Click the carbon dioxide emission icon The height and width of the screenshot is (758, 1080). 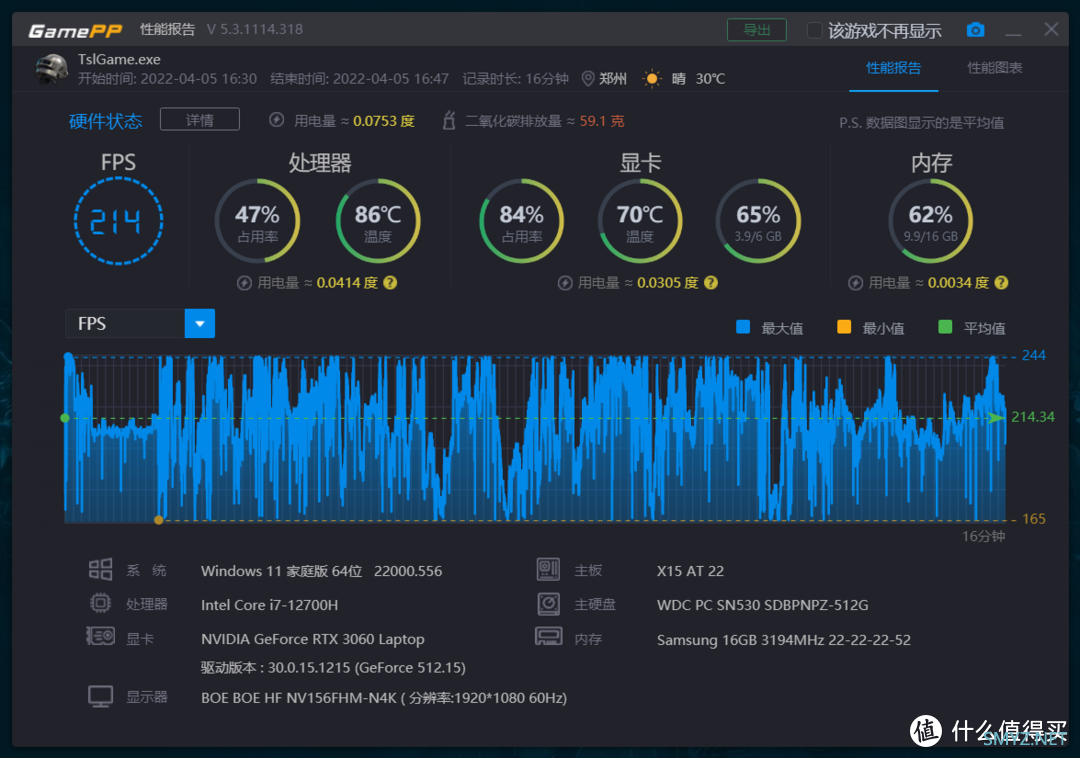coord(449,120)
